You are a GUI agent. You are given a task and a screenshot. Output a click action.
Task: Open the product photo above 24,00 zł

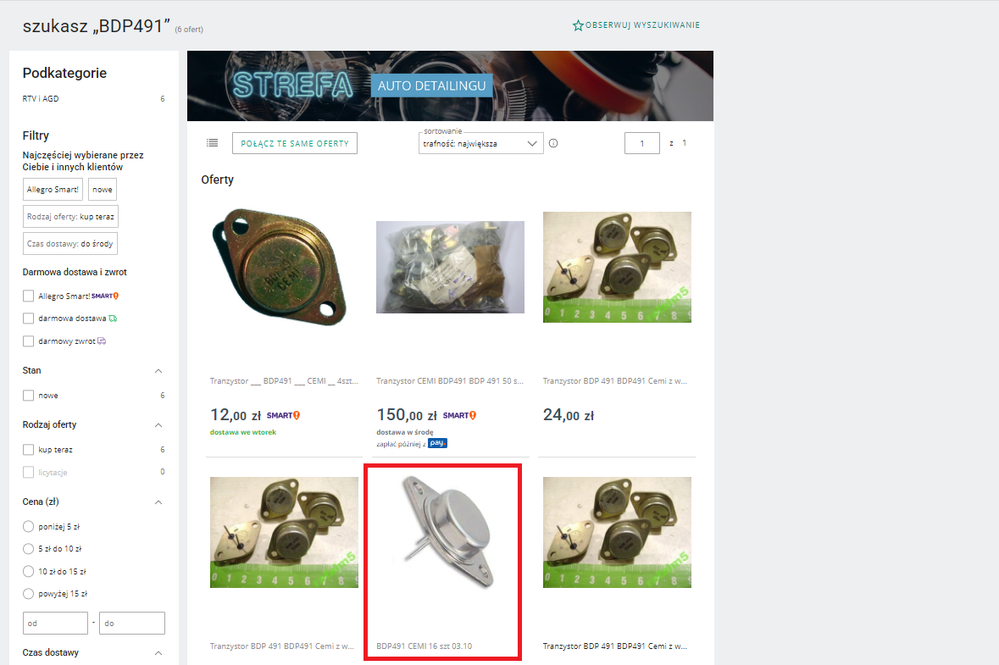(x=617, y=268)
